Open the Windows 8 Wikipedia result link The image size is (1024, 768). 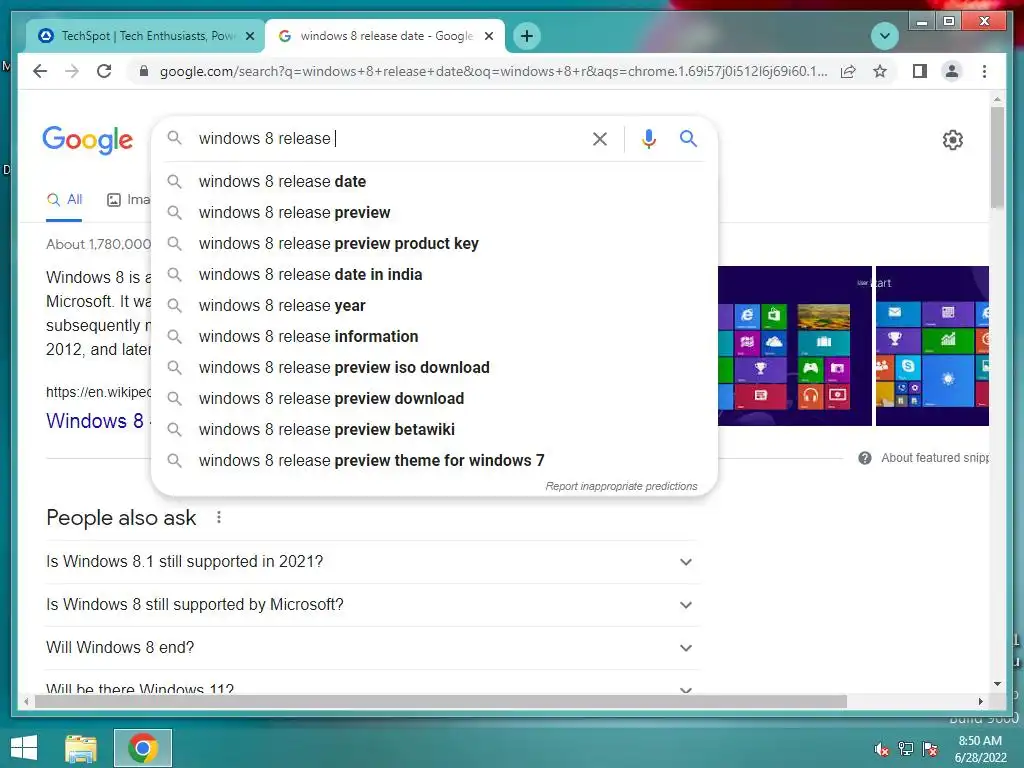pos(95,421)
